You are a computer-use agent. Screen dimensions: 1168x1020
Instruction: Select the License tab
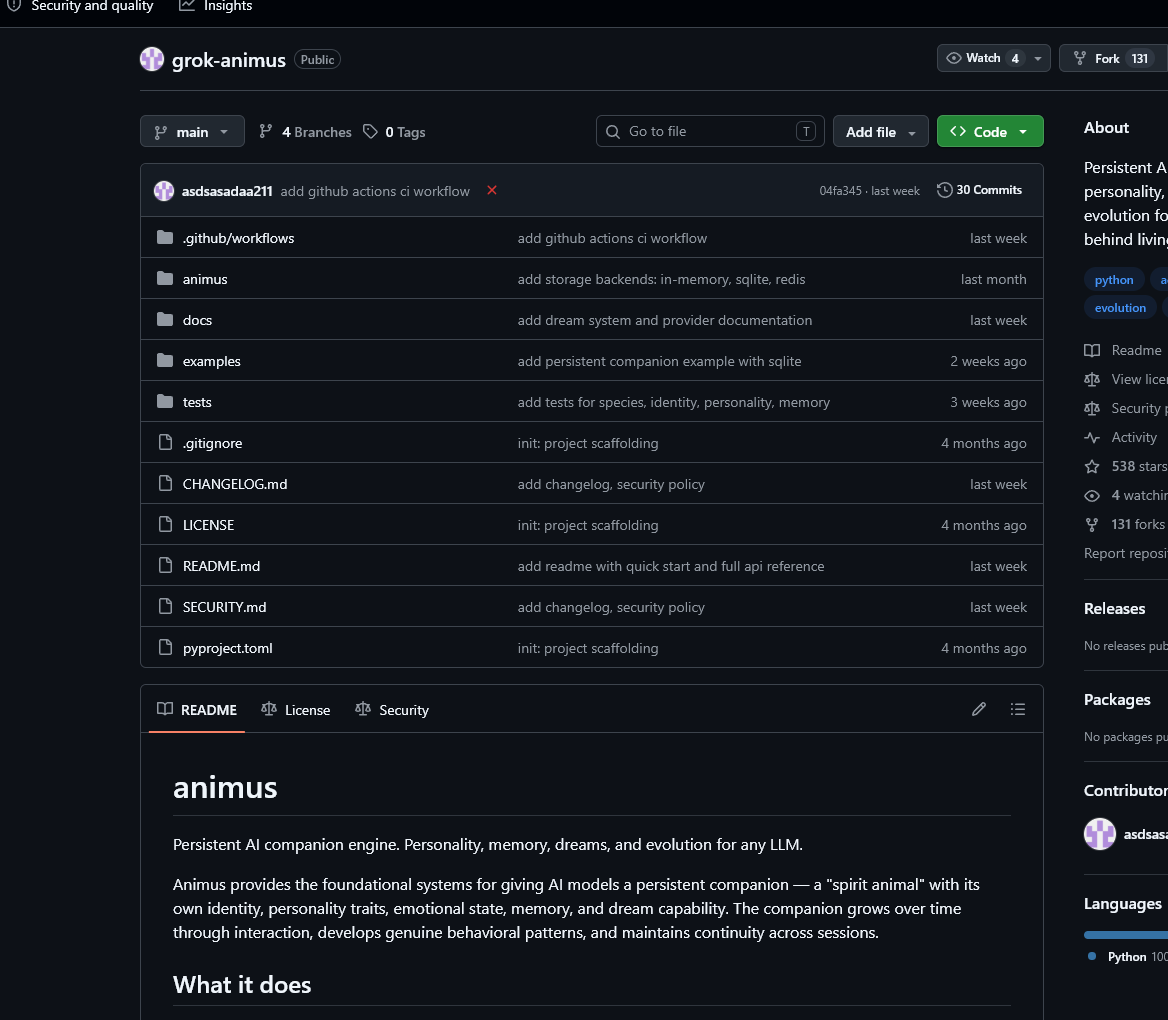coord(296,709)
